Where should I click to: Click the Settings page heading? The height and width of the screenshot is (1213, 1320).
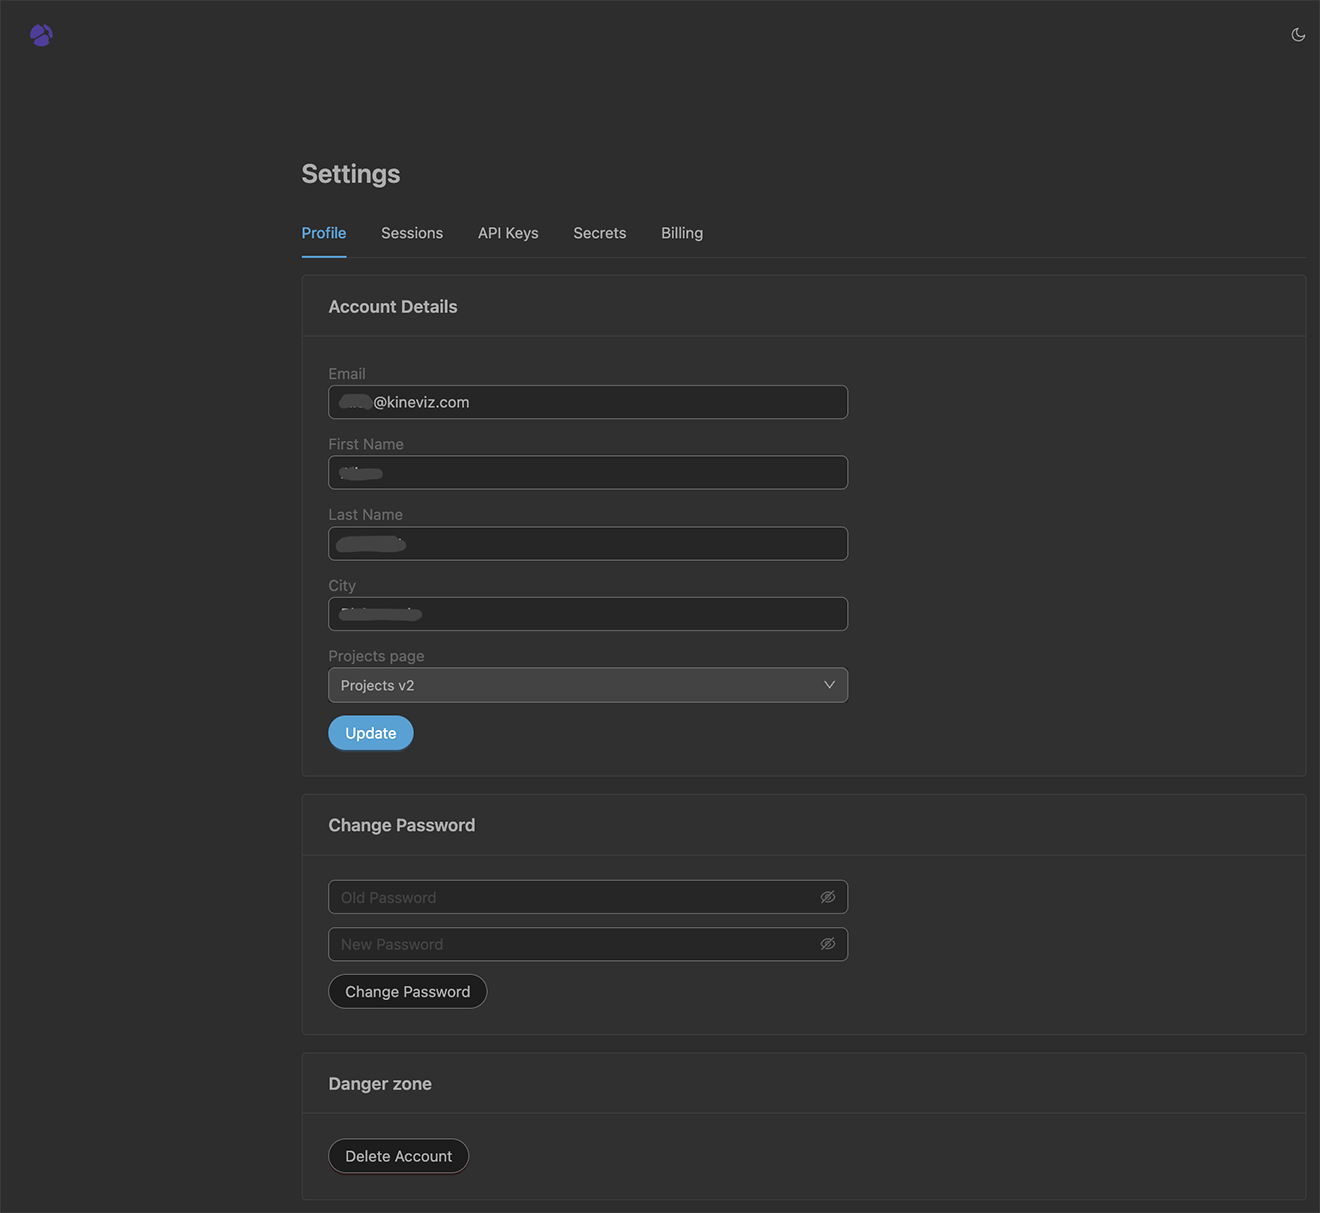tap(351, 174)
